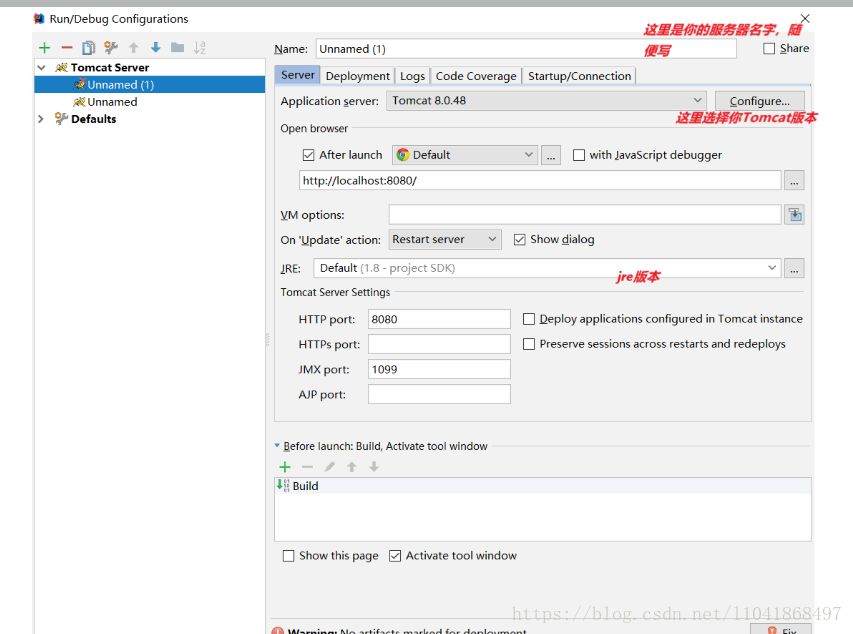
Task: Click the Tomcat icon beside Unnamed
Action: click(x=79, y=102)
